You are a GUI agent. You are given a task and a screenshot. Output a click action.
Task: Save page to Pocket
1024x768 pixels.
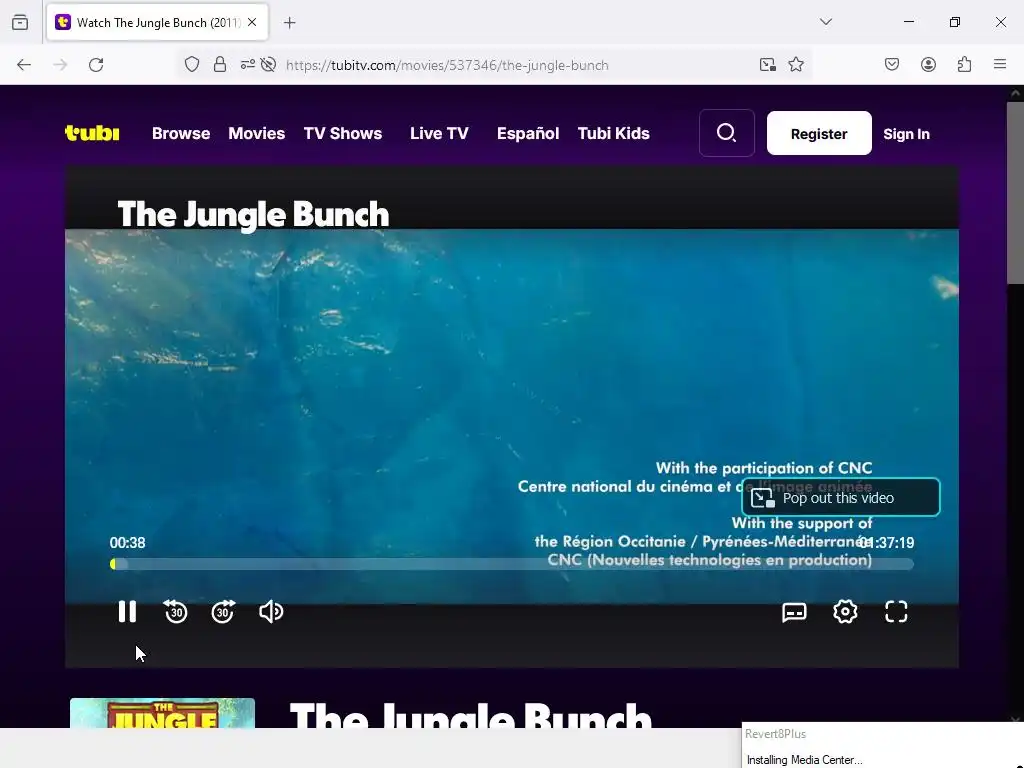coord(892,65)
